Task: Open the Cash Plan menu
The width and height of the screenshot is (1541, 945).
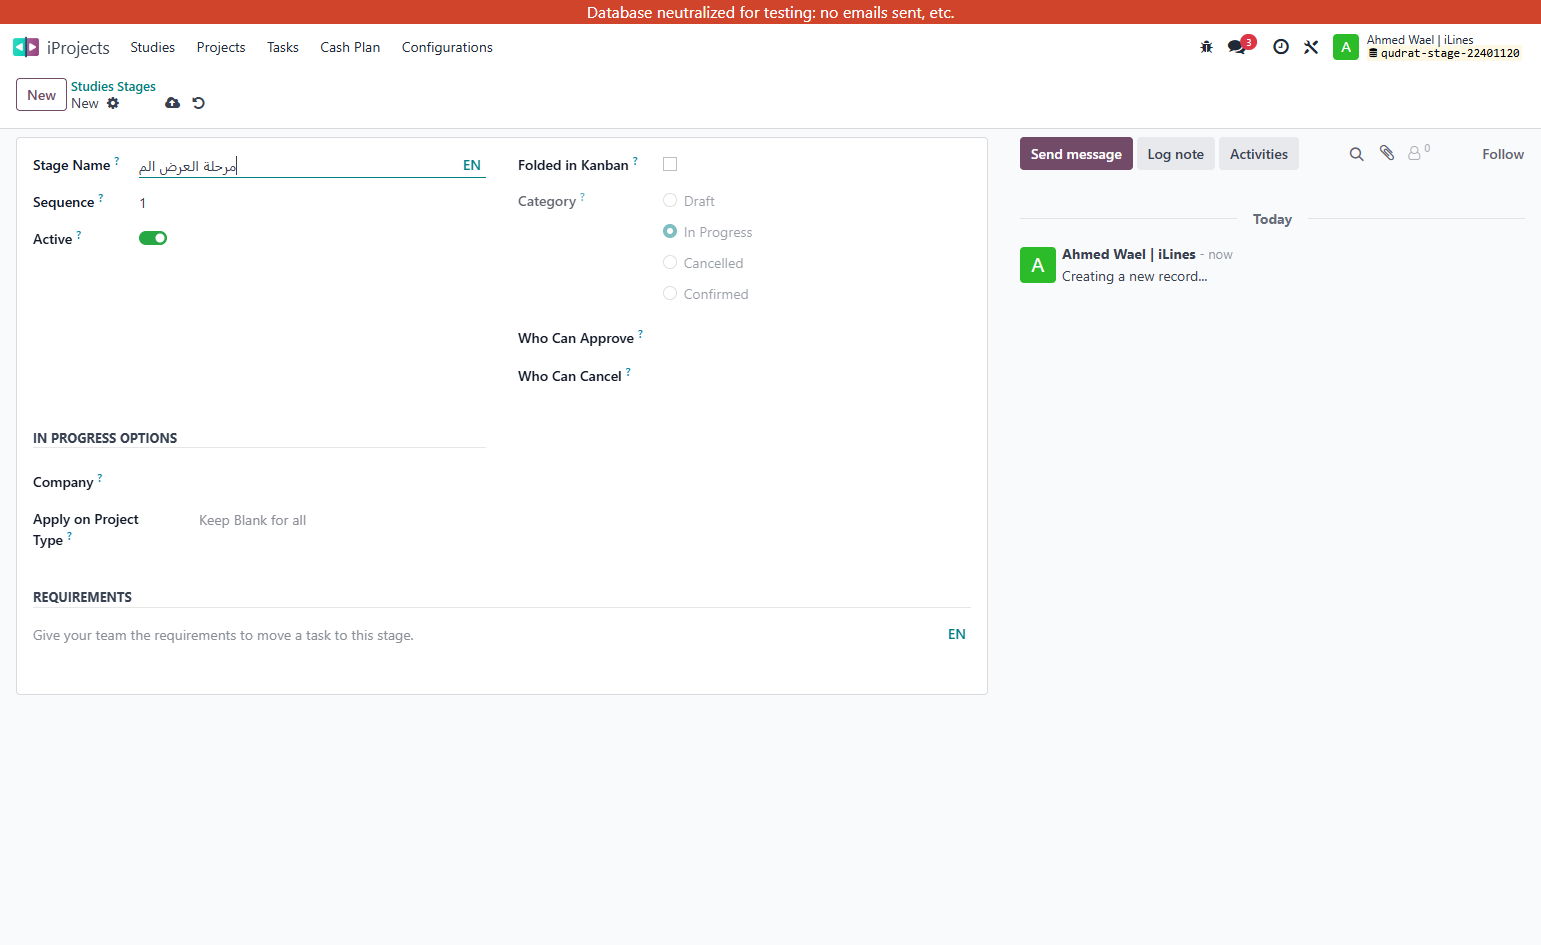Action: coord(350,47)
